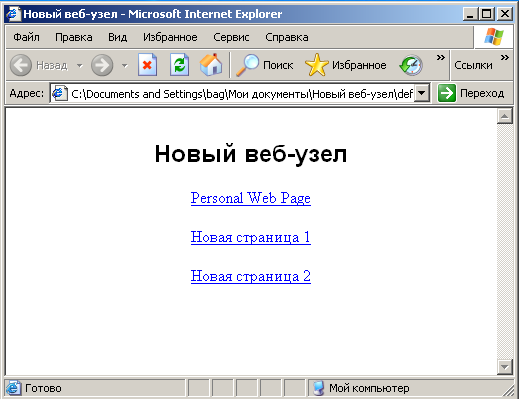This screenshot has width=519, height=399.
Task: Open the Вид menu
Action: [117, 37]
